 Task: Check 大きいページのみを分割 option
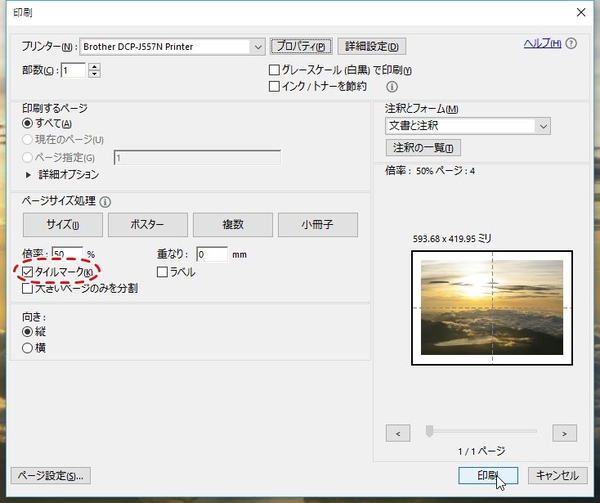27,288
